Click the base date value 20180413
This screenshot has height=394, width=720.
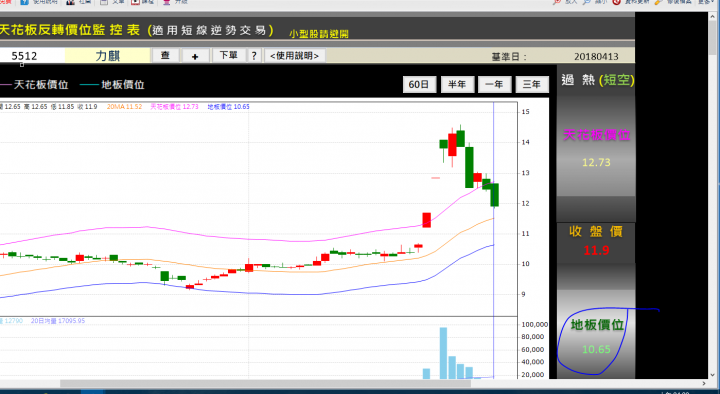[x=596, y=56]
